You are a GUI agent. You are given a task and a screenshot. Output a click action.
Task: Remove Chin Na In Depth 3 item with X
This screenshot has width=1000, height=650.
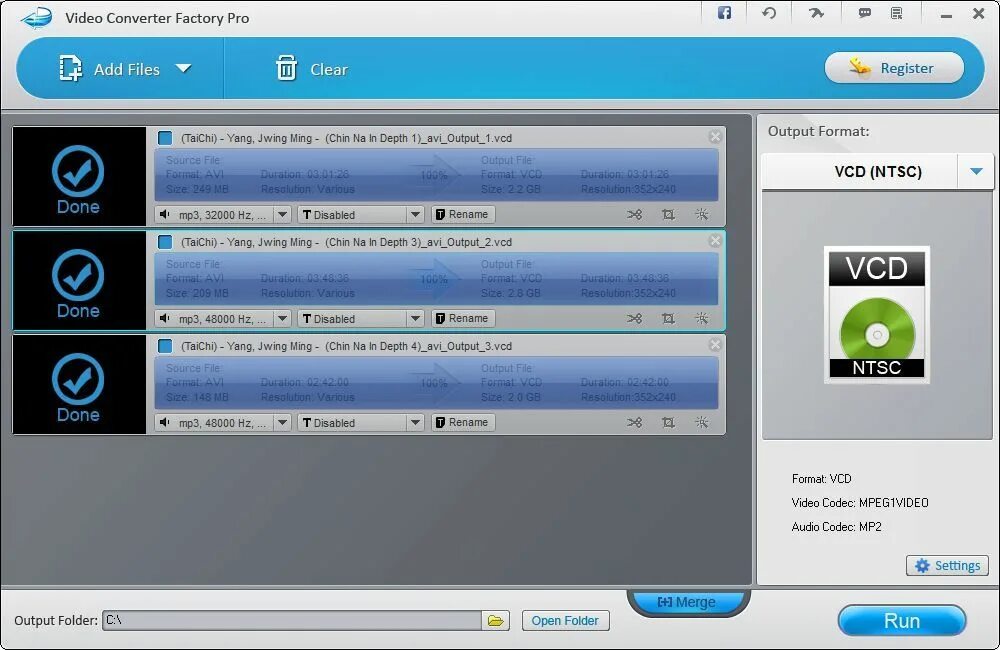click(715, 240)
